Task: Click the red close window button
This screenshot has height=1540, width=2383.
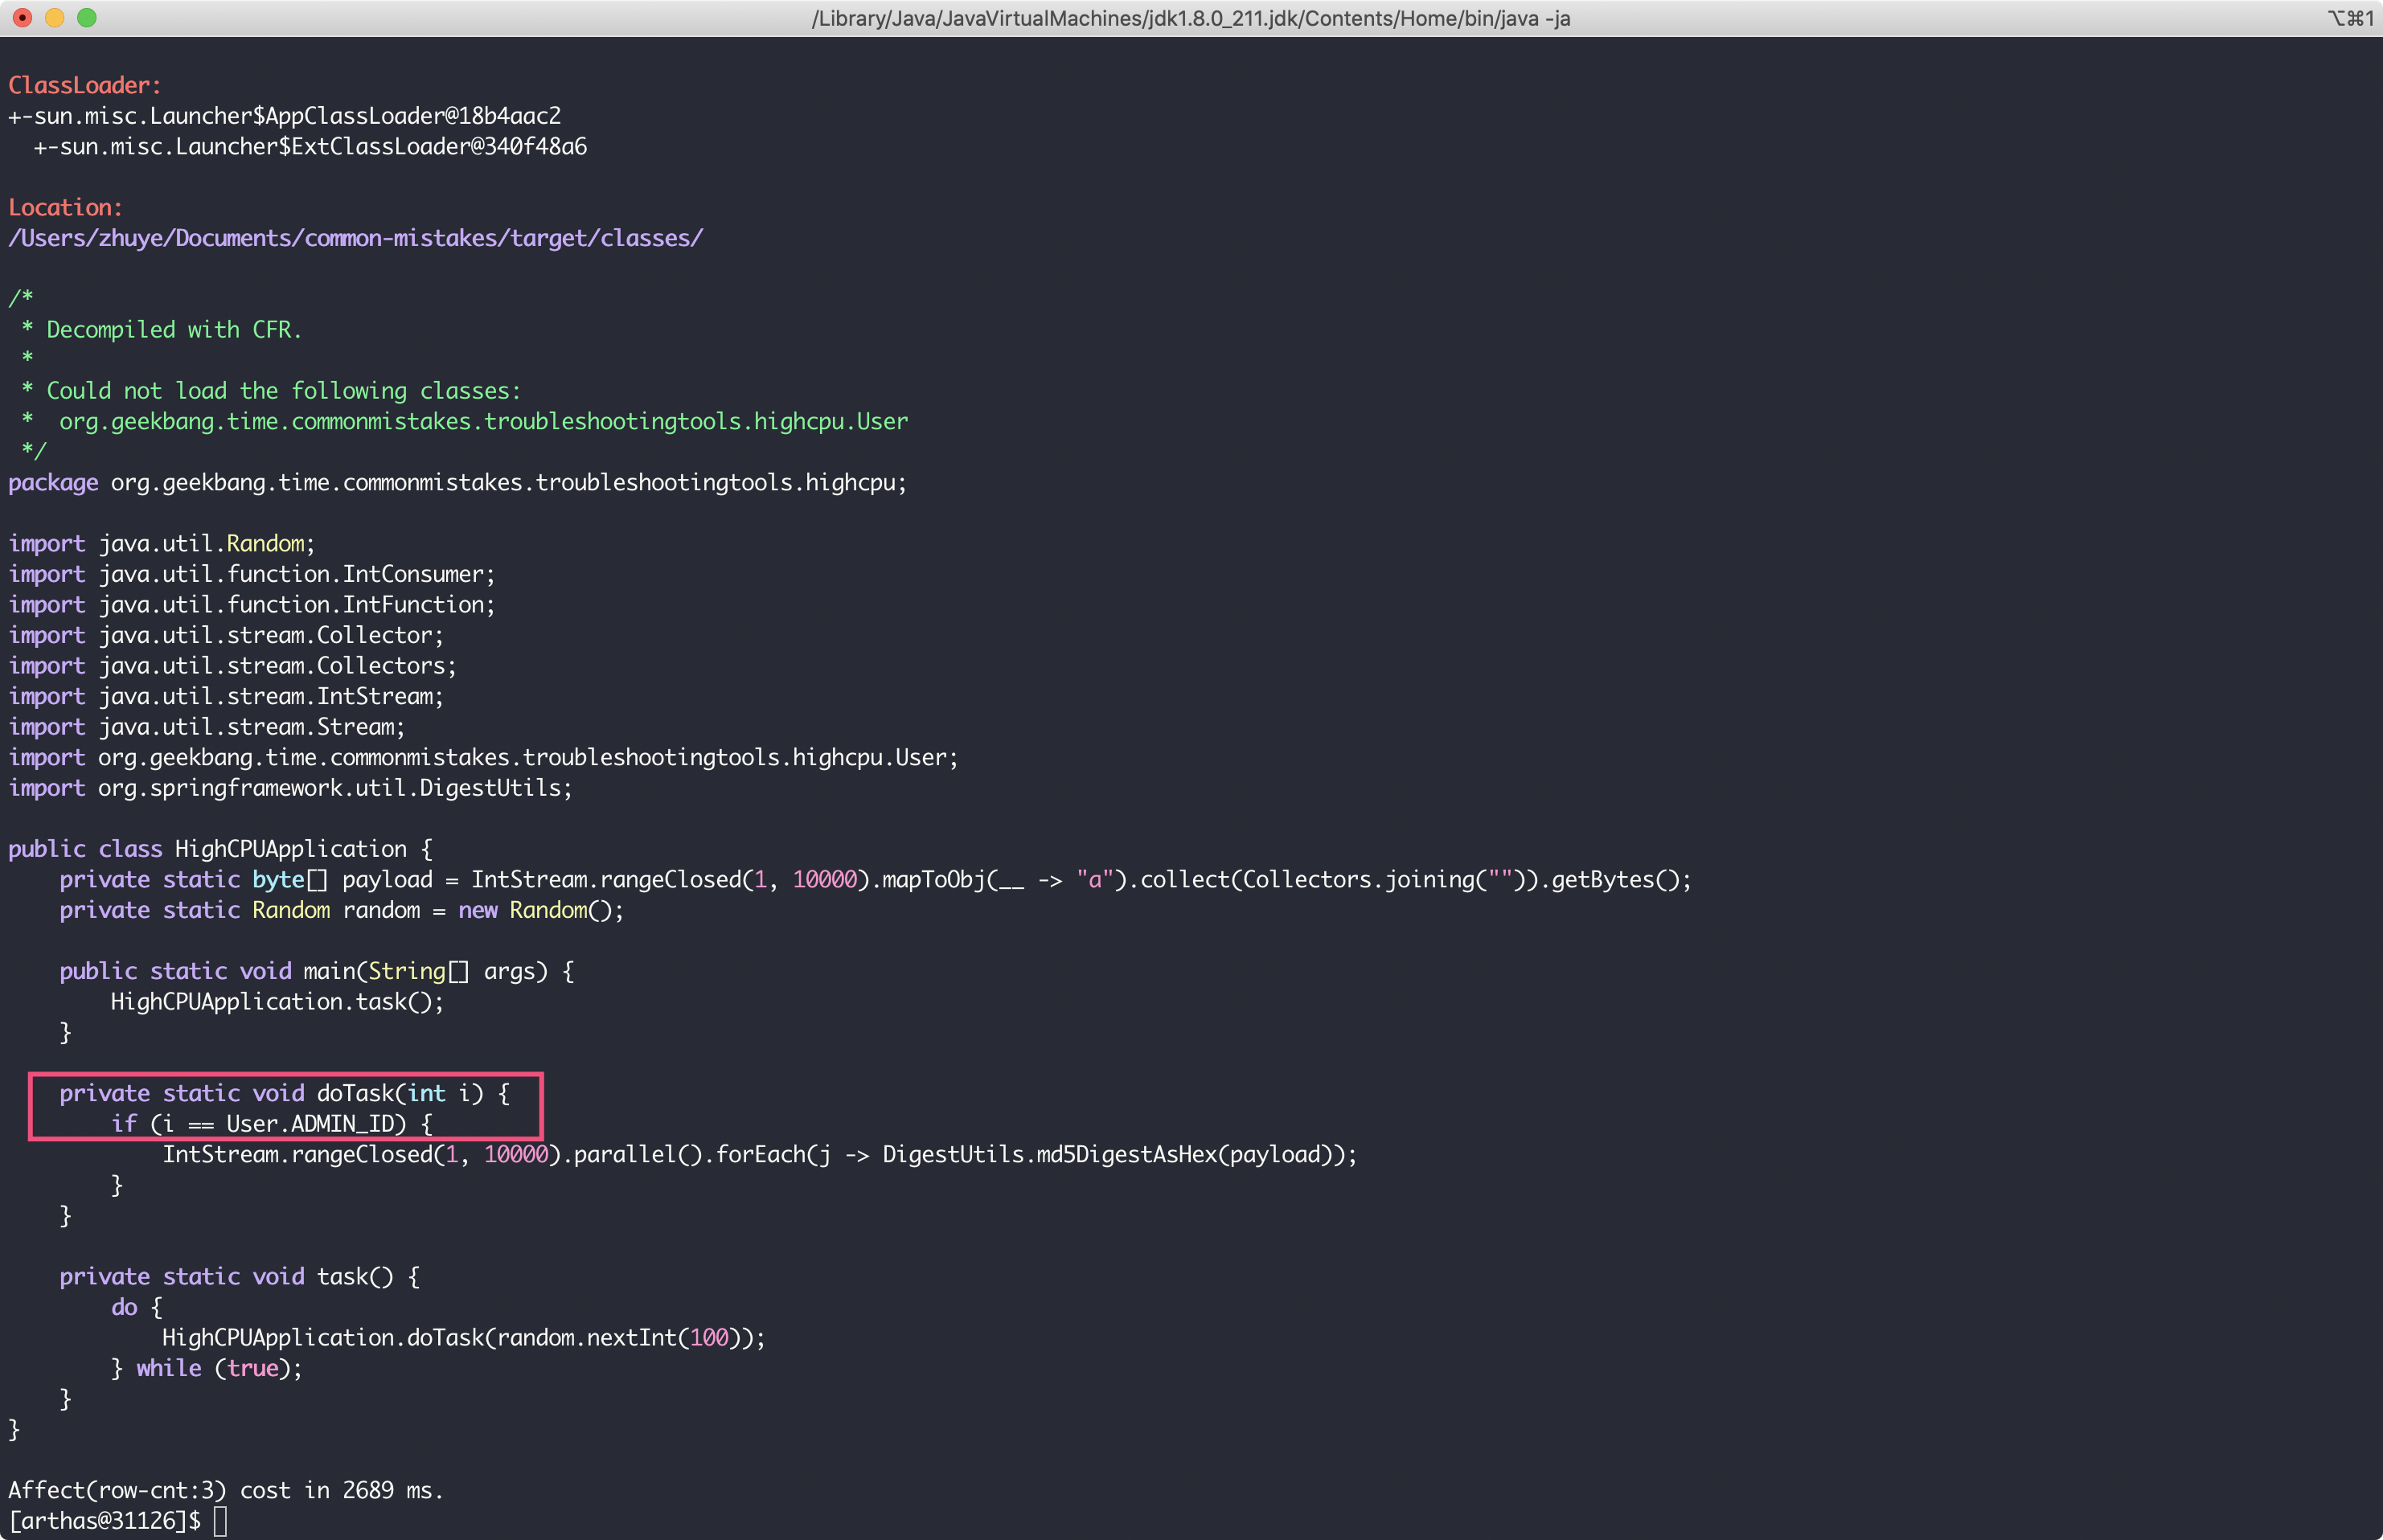Action: pos(22,17)
